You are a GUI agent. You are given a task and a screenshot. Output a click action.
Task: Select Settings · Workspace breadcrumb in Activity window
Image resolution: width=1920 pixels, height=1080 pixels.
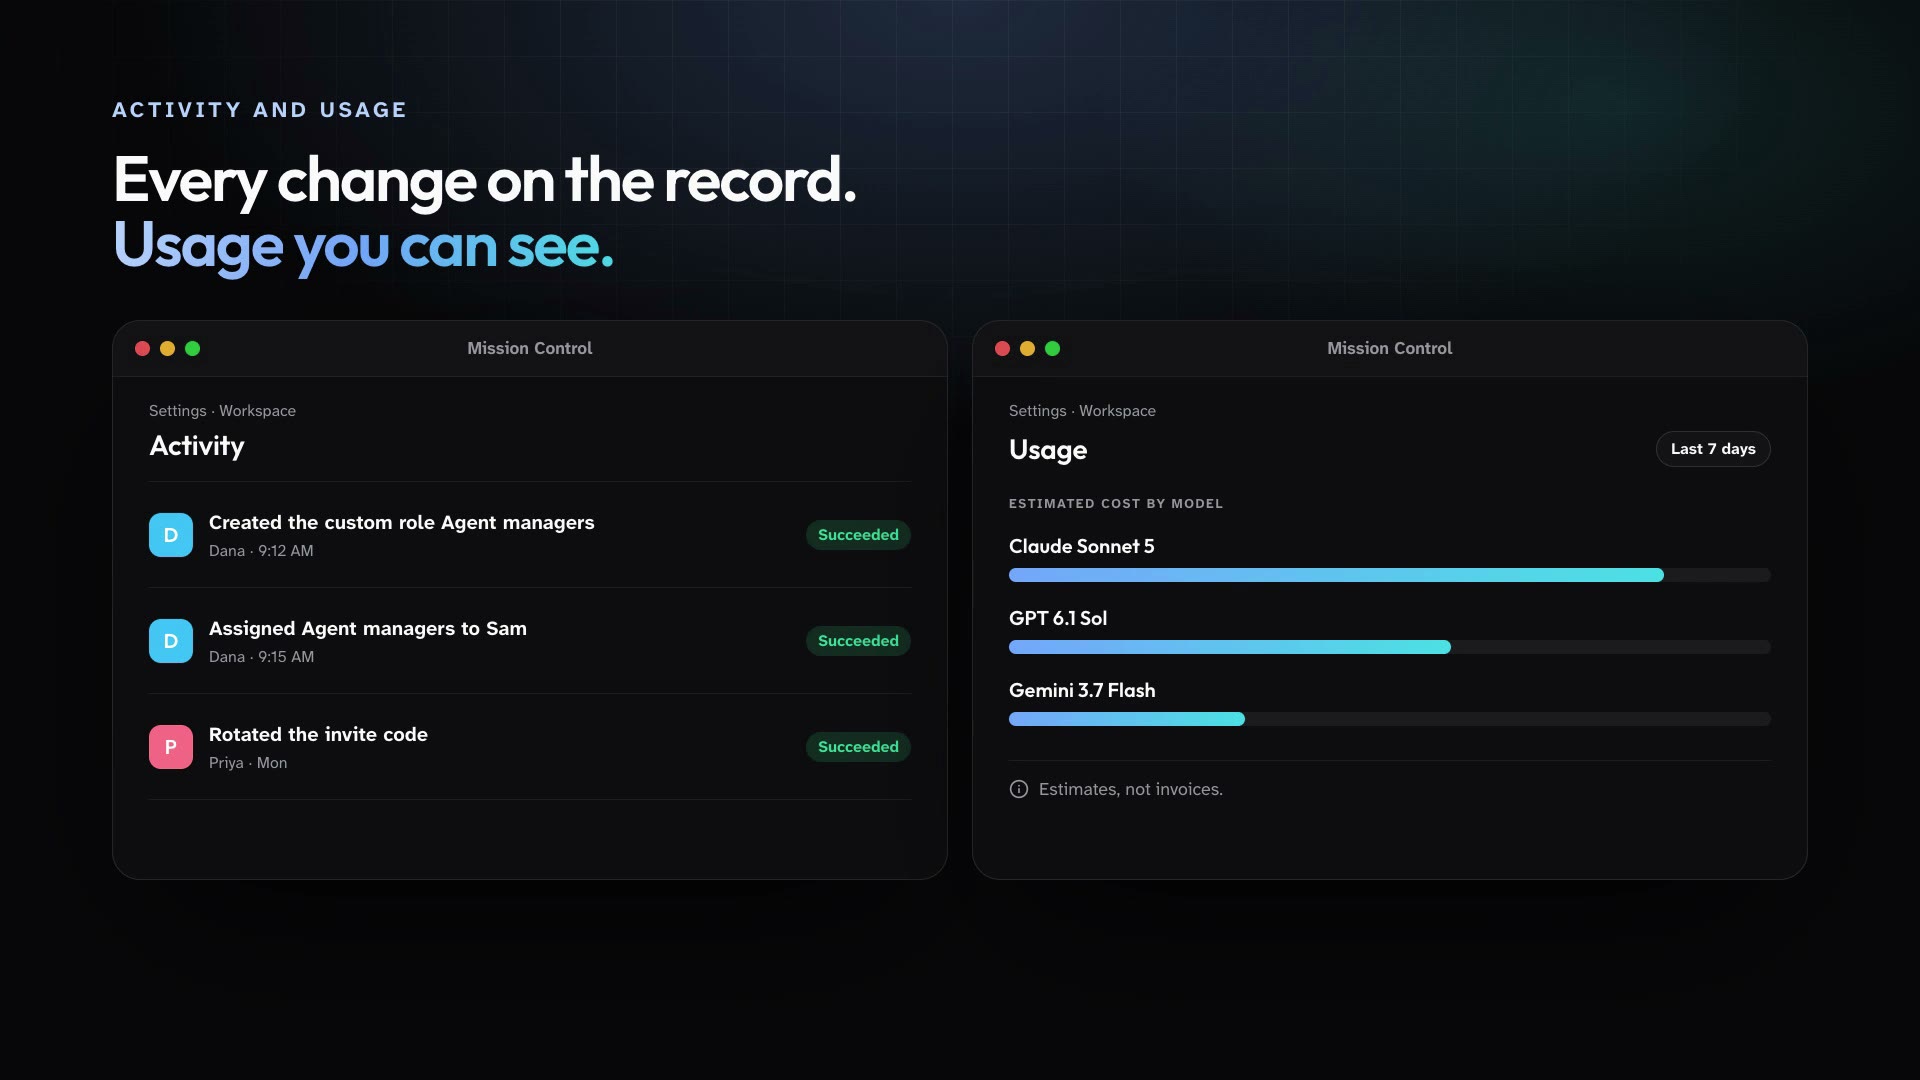coord(222,411)
